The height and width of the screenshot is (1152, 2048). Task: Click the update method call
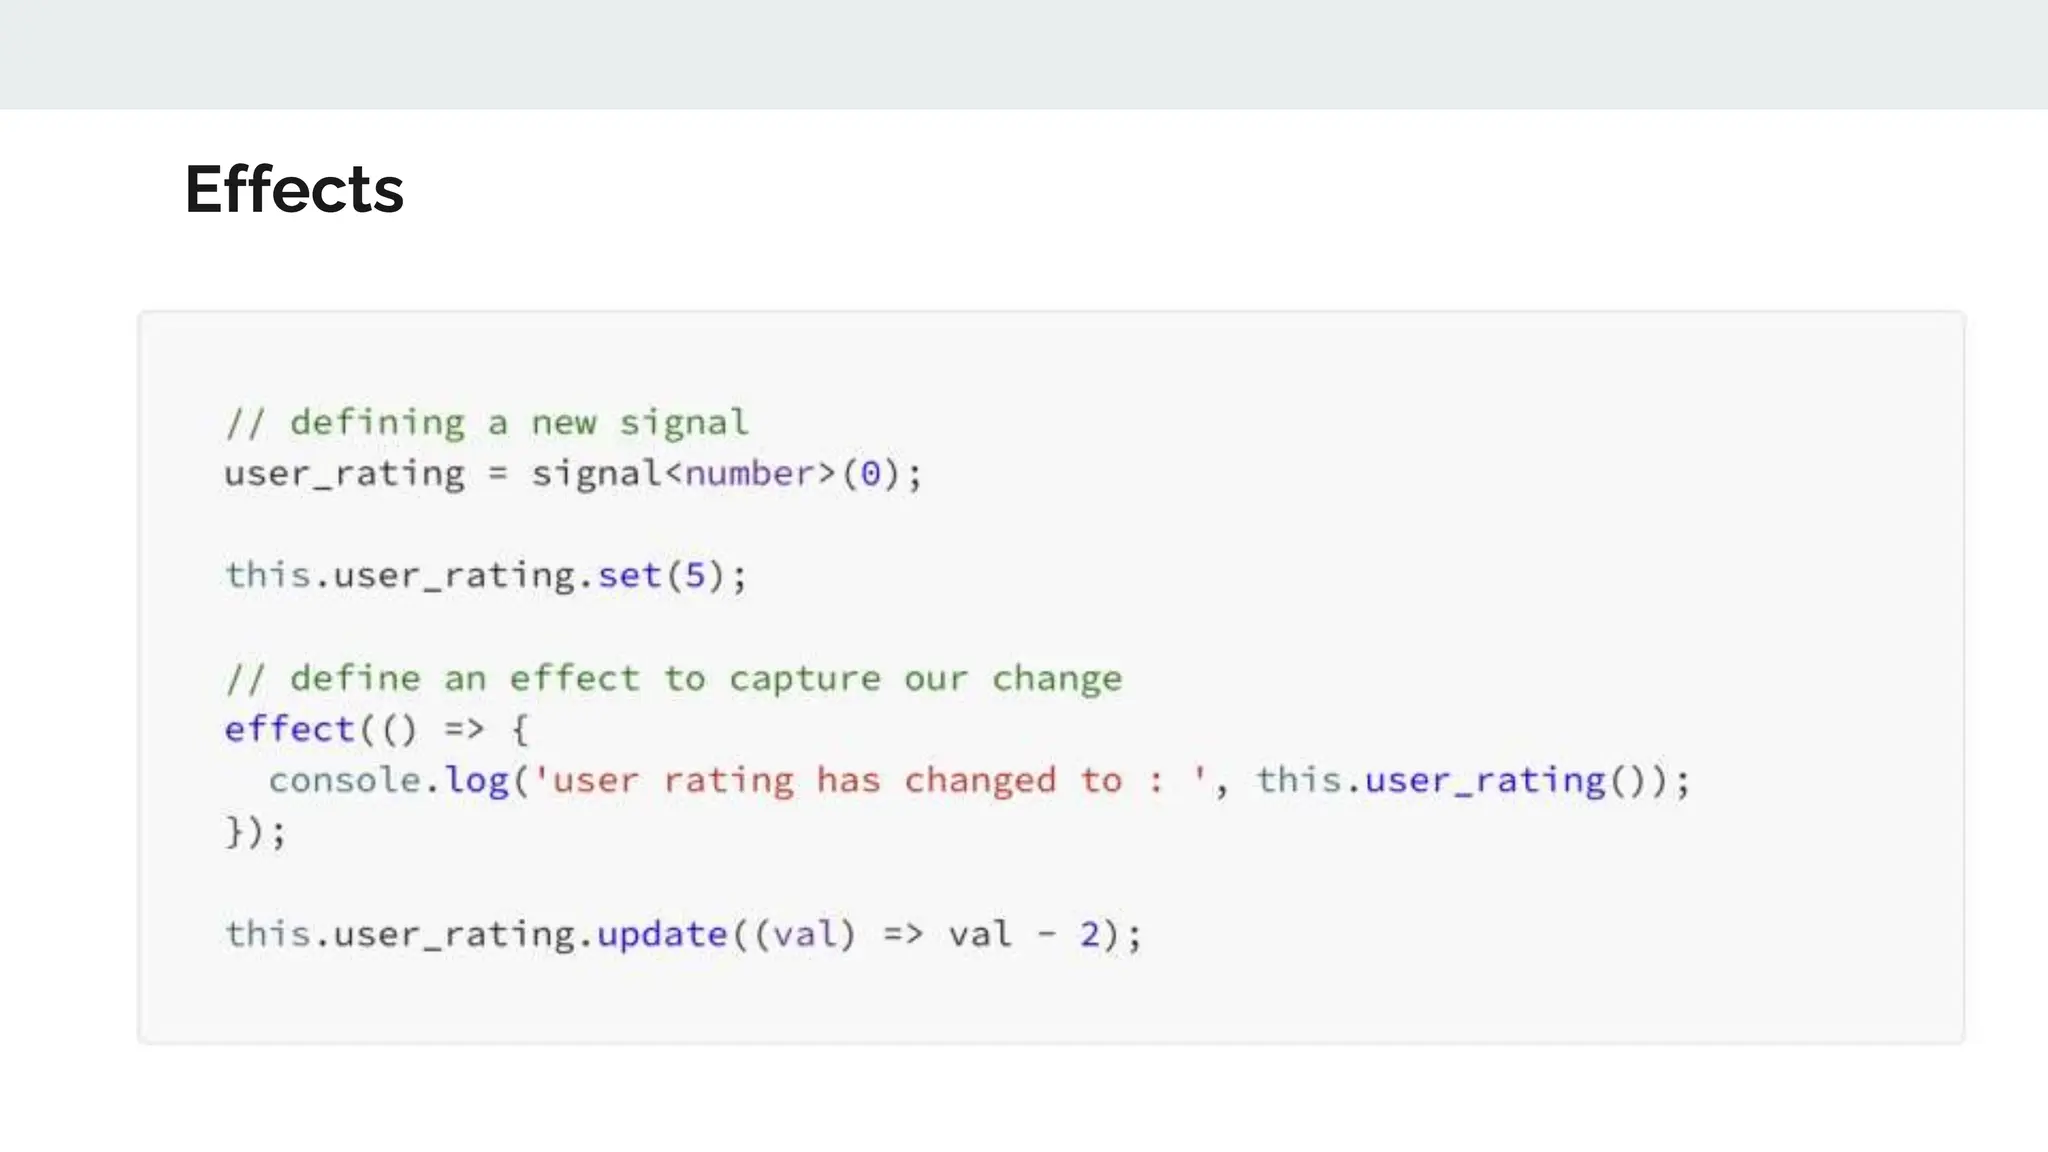(662, 934)
